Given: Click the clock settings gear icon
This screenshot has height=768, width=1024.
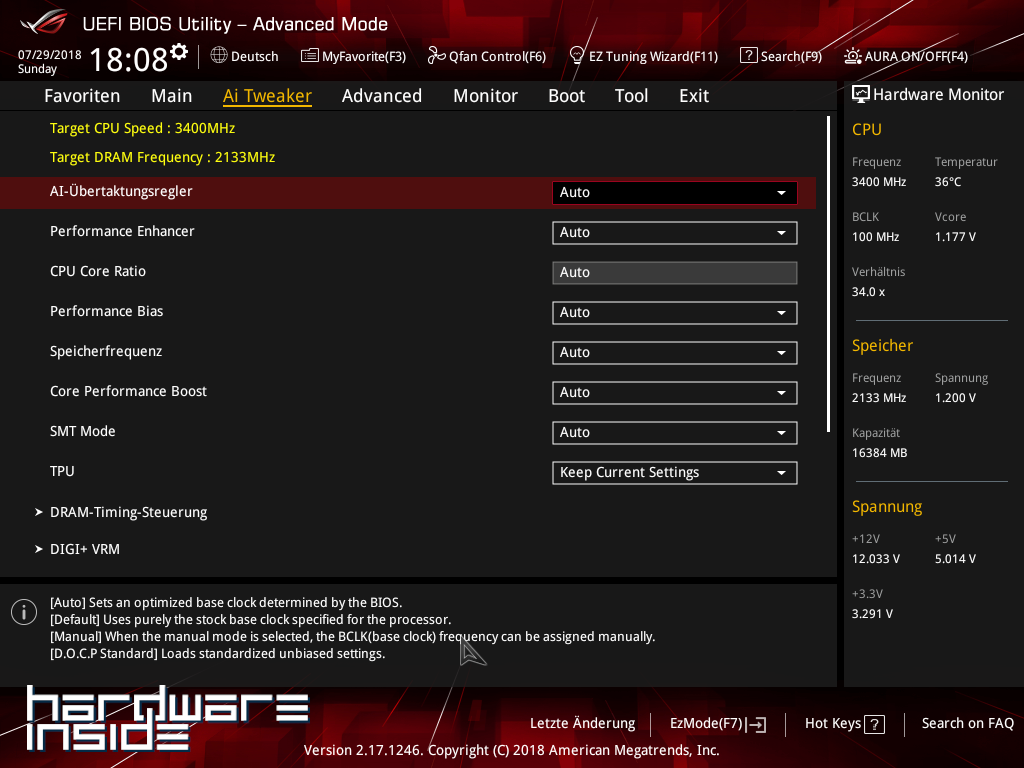Looking at the screenshot, I should (x=179, y=52).
